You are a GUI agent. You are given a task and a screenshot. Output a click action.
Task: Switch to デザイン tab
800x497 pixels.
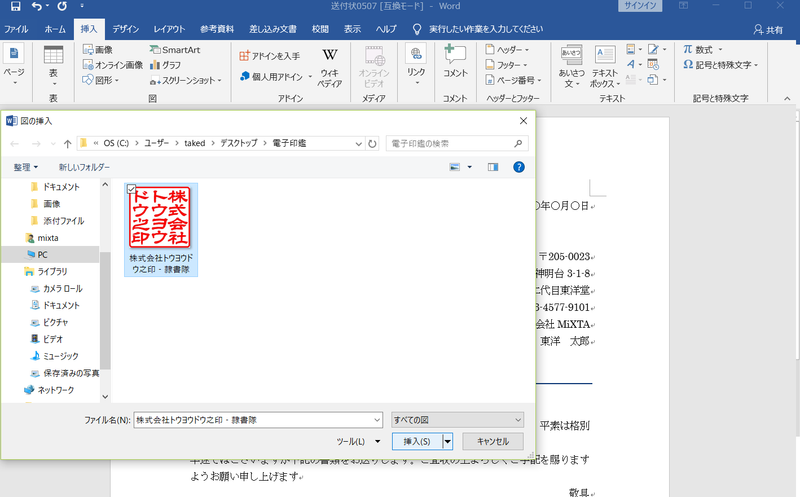(126, 29)
